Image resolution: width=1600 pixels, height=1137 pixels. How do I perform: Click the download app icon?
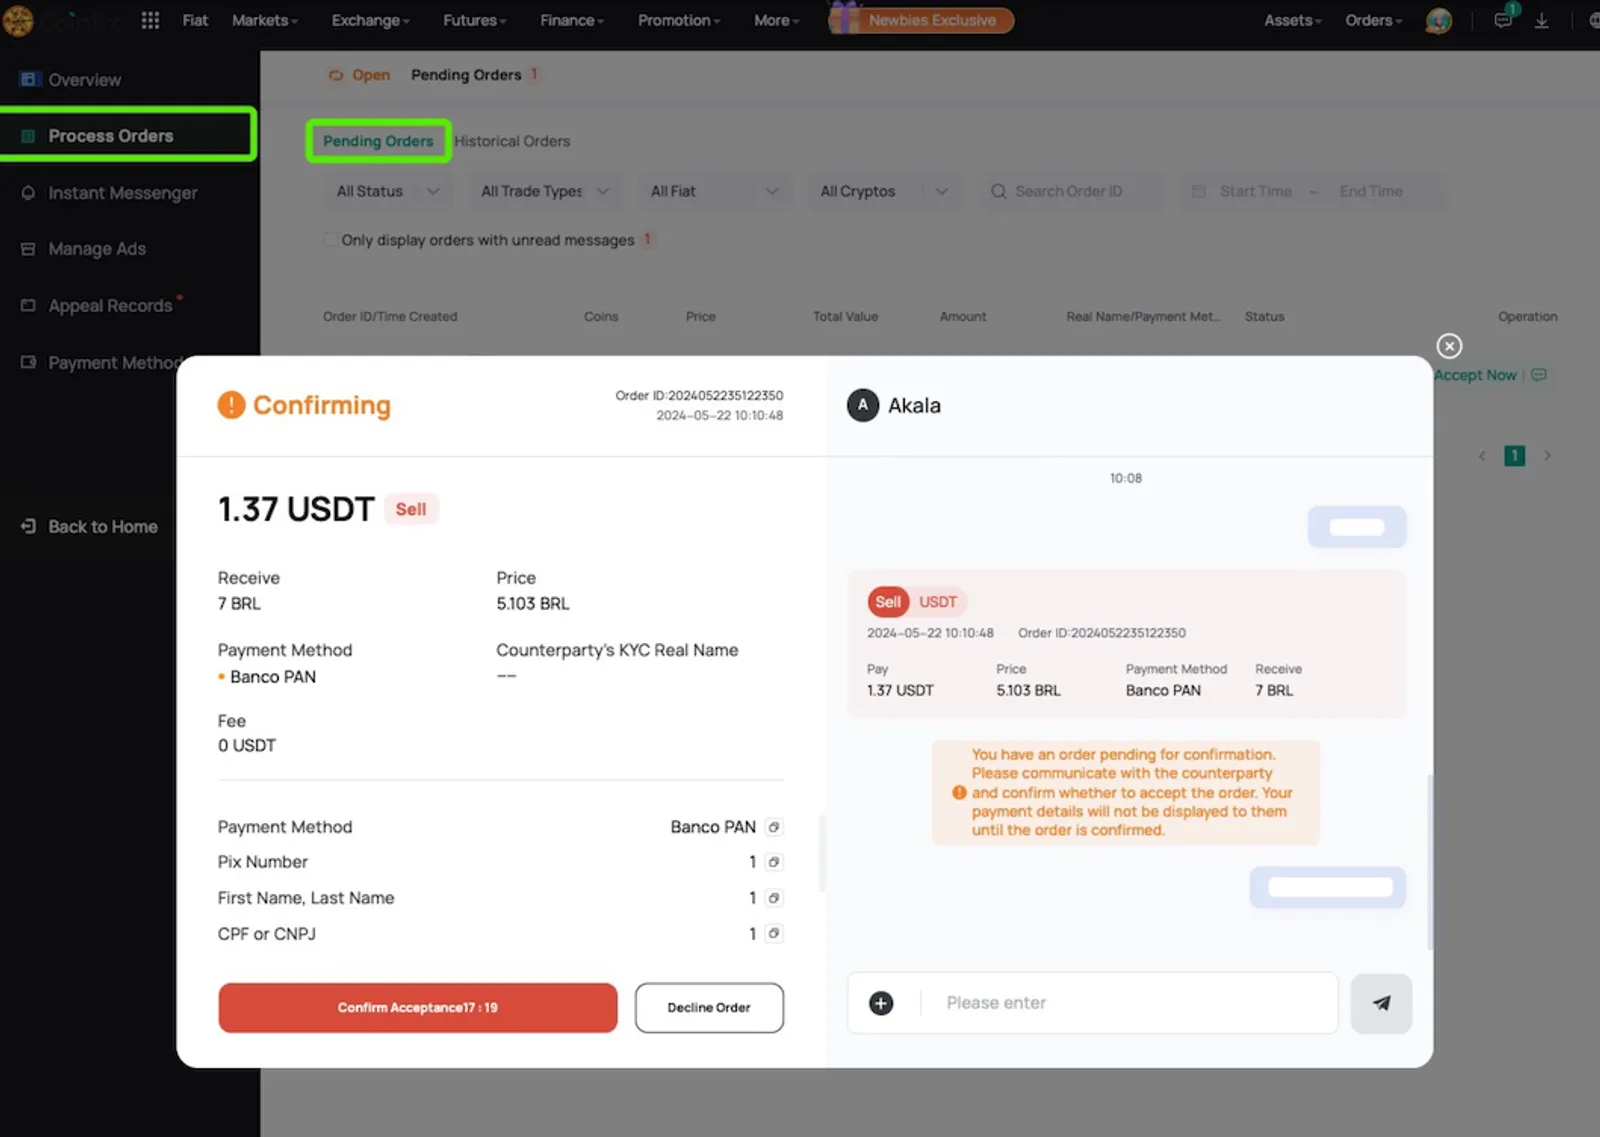coord(1542,20)
